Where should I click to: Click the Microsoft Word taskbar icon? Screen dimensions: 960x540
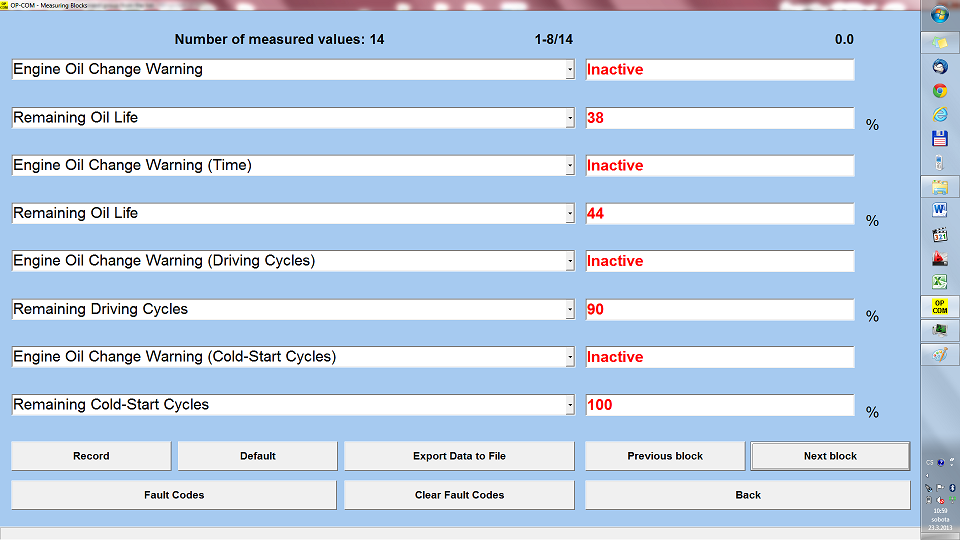coord(940,211)
